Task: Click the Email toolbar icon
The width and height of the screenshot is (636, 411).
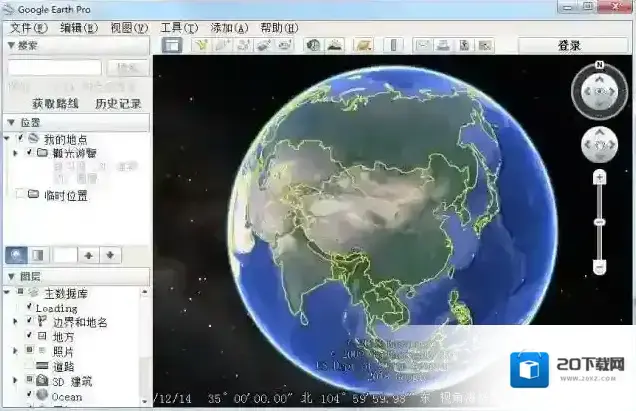Action: 423,45
